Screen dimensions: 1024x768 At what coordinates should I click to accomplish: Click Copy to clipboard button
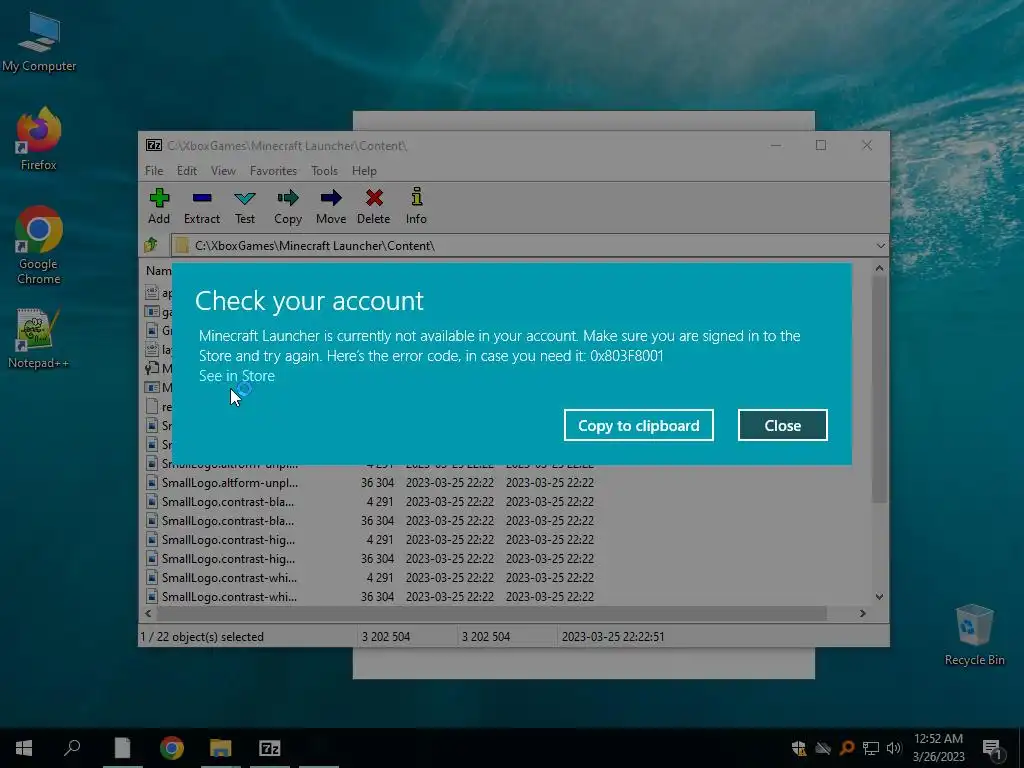[639, 425]
